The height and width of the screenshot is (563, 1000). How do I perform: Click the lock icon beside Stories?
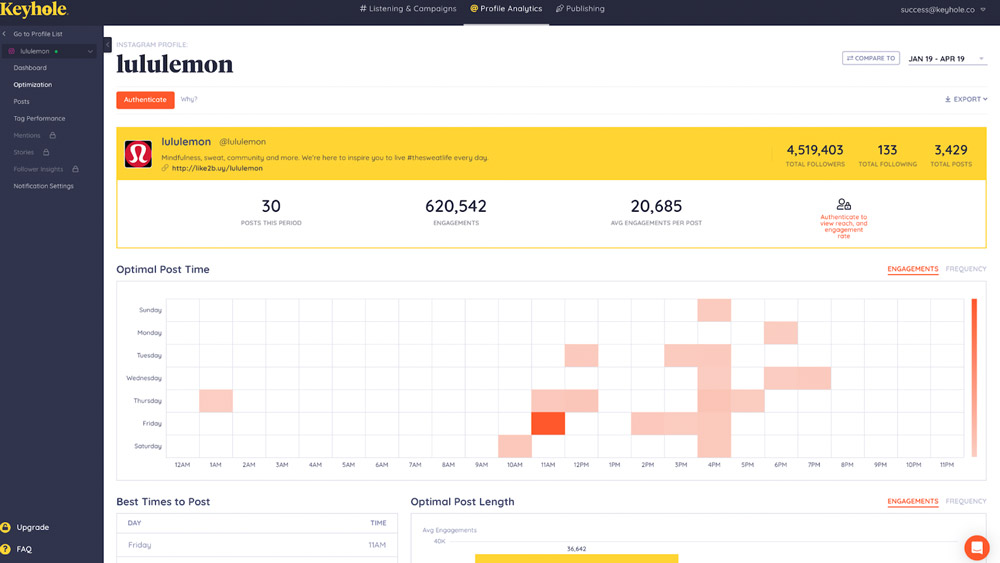pyautogui.click(x=46, y=152)
